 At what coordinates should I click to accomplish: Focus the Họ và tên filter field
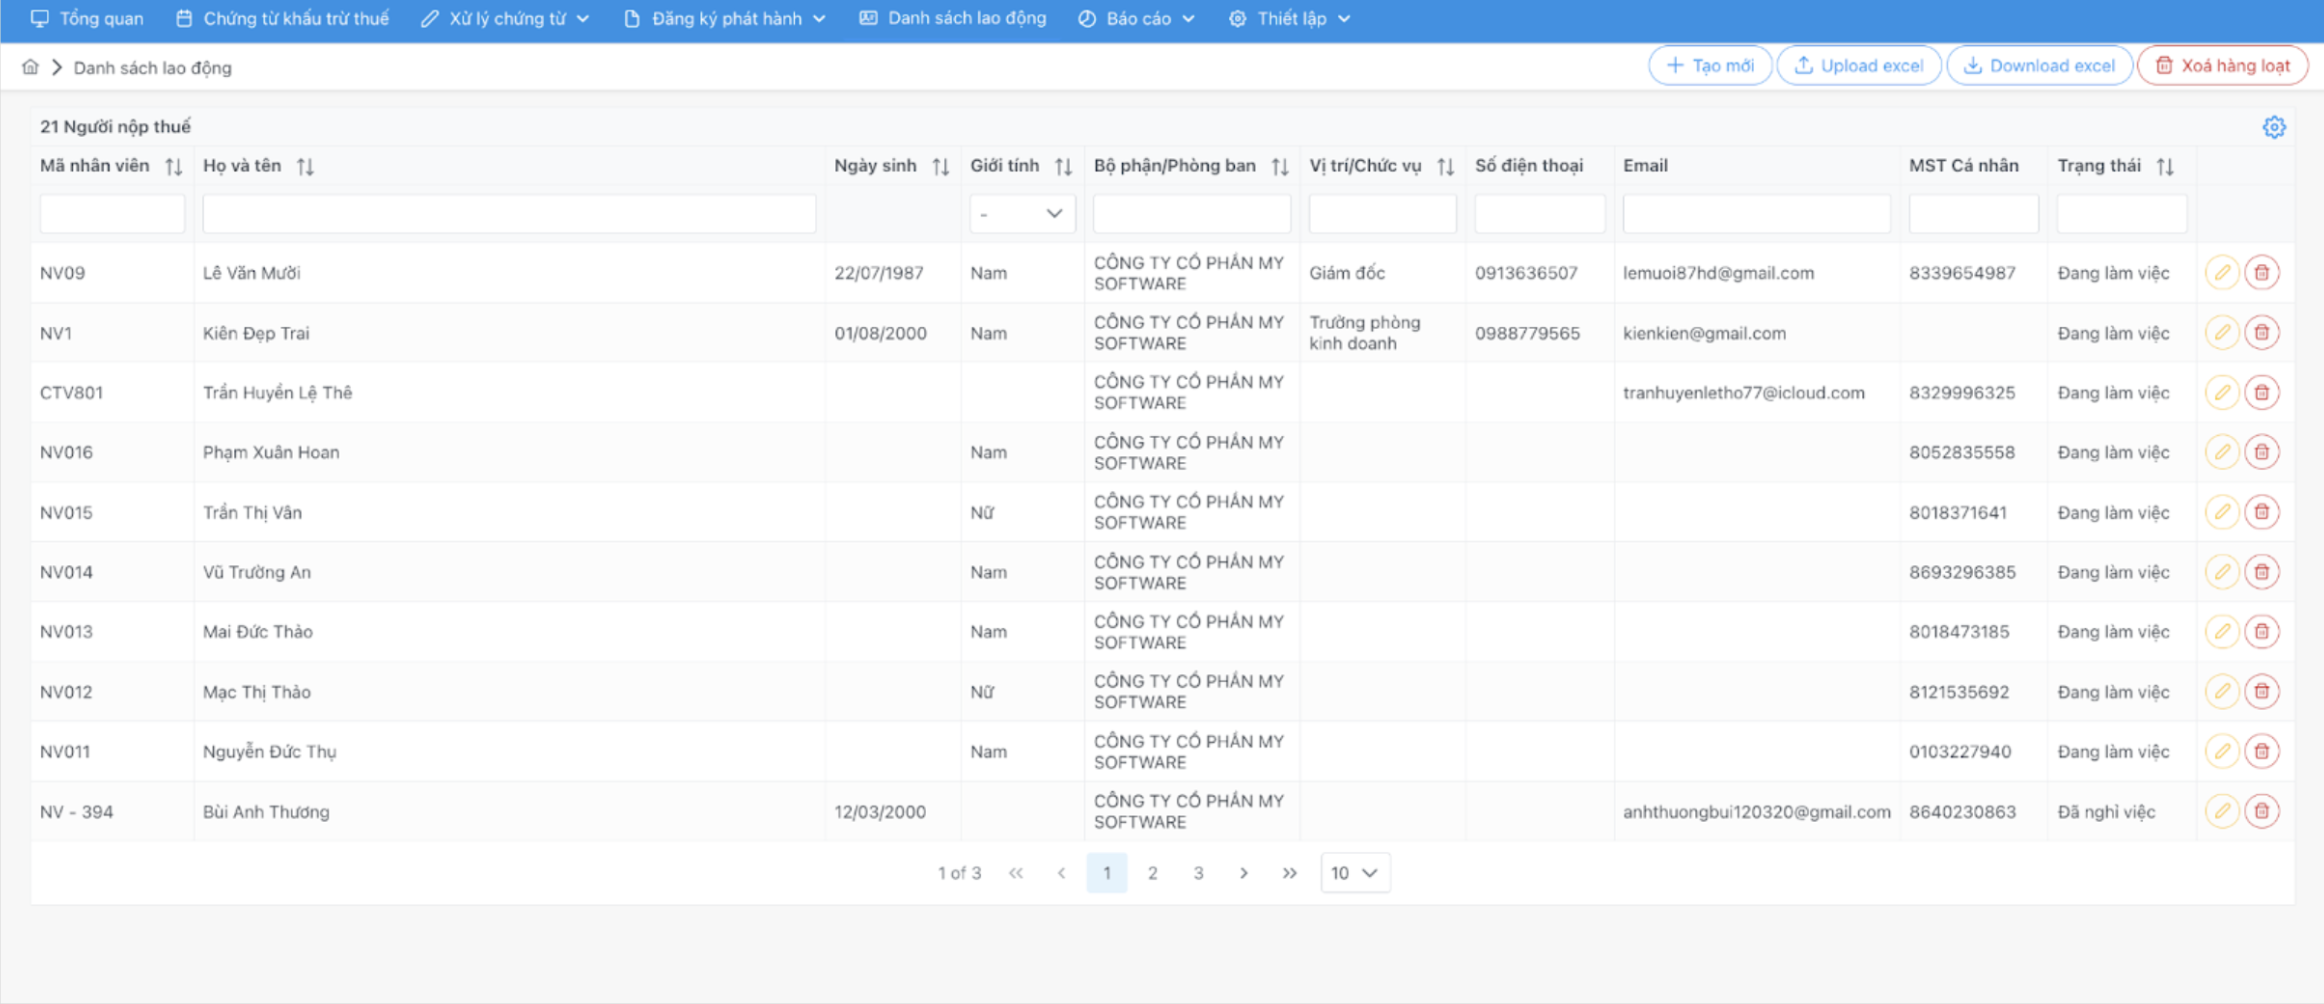coord(509,214)
